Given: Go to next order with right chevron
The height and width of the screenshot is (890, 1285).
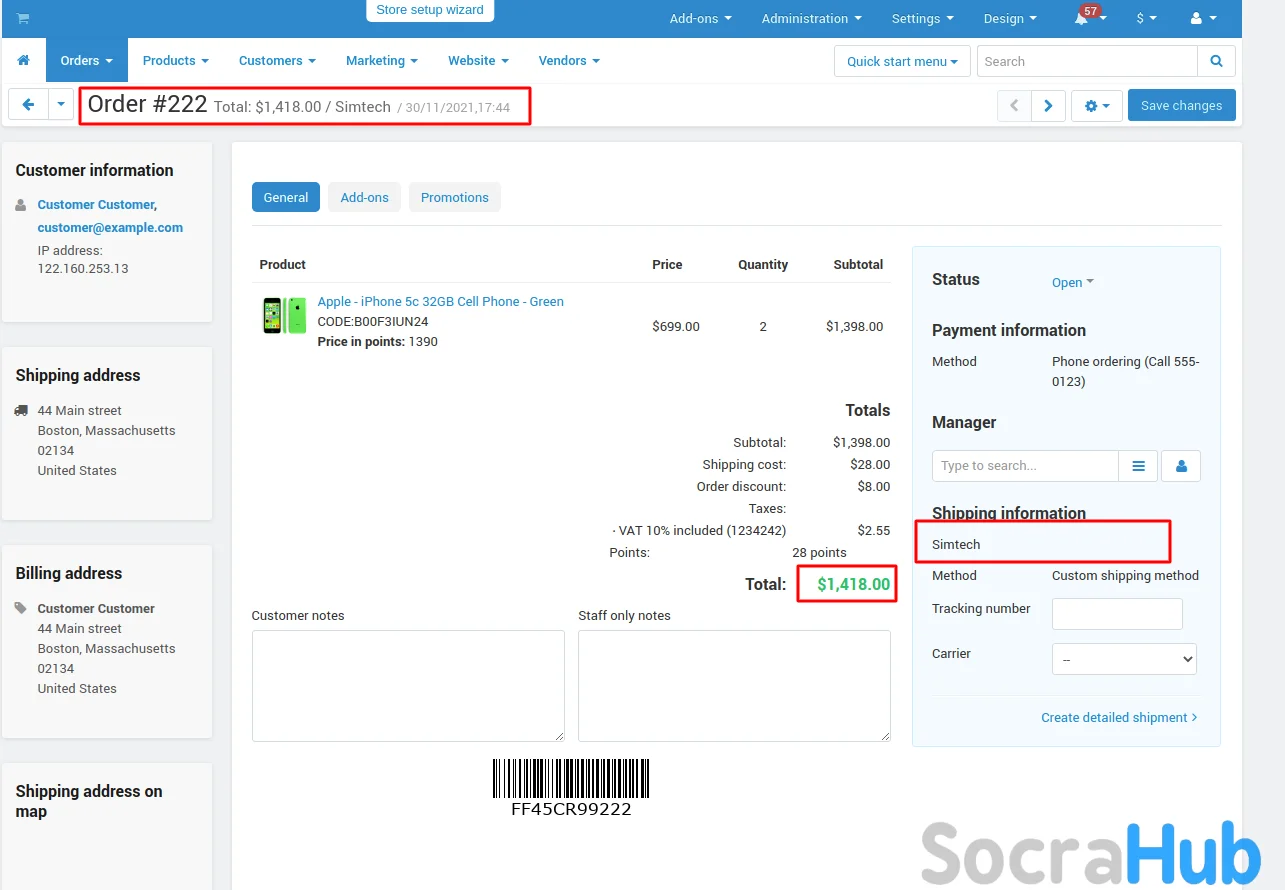Looking at the screenshot, I should (x=1047, y=105).
